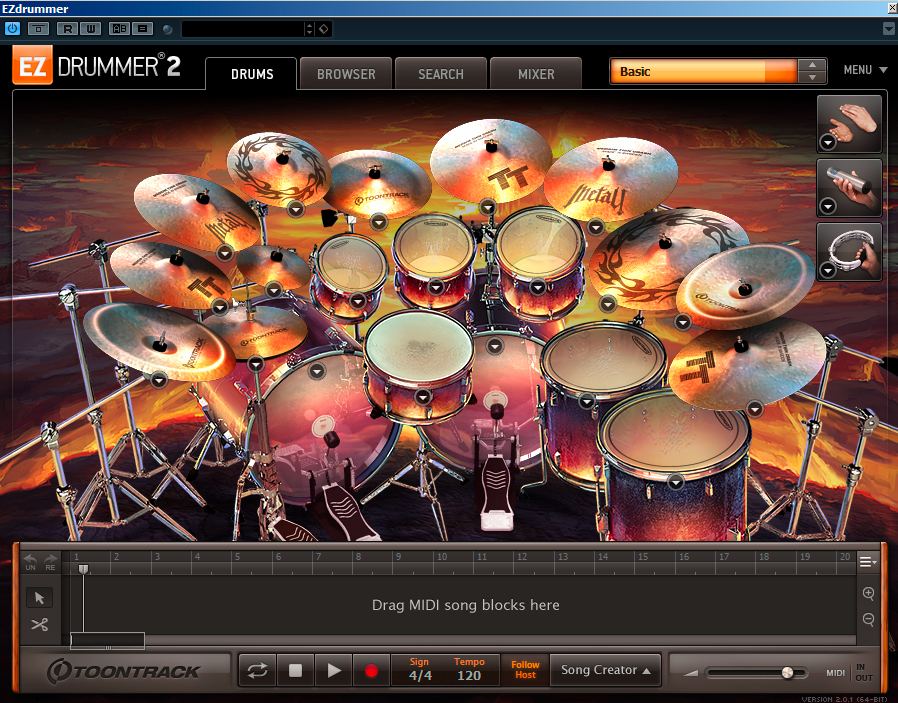Open hand claps instrument dropdown arrow
This screenshot has width=898, height=703.
tap(827, 142)
